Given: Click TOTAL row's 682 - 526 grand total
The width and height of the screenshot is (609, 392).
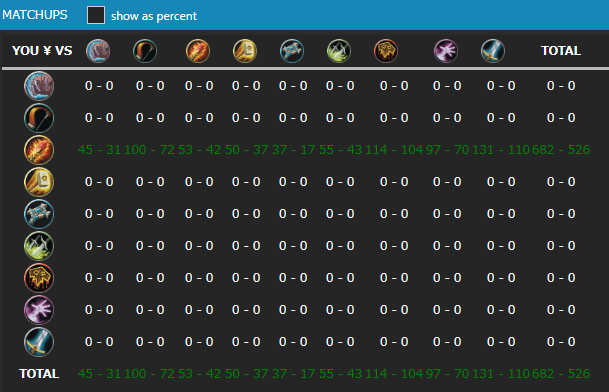Looking at the screenshot, I should 561,374.
